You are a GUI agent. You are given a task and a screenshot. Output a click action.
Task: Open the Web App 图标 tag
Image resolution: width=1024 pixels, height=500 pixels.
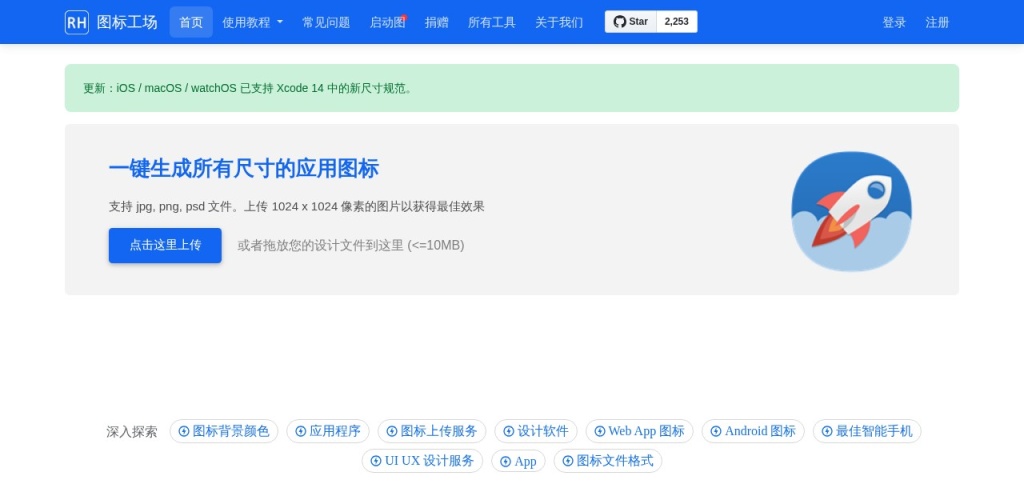click(x=639, y=431)
